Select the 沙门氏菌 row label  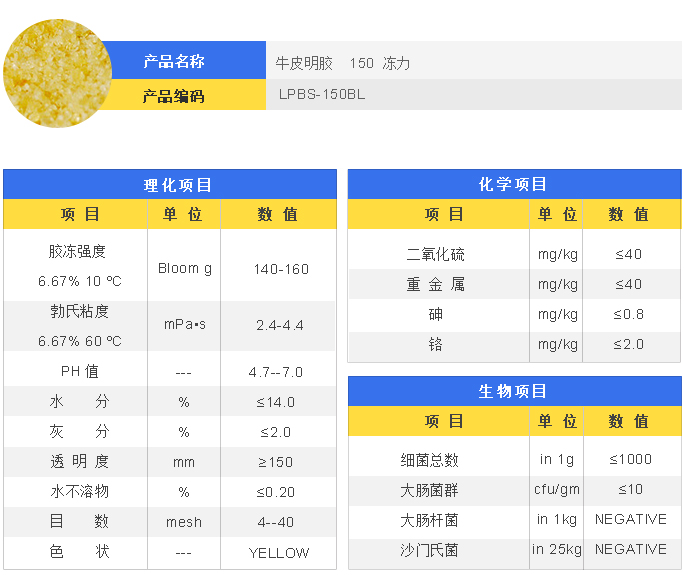[429, 550]
